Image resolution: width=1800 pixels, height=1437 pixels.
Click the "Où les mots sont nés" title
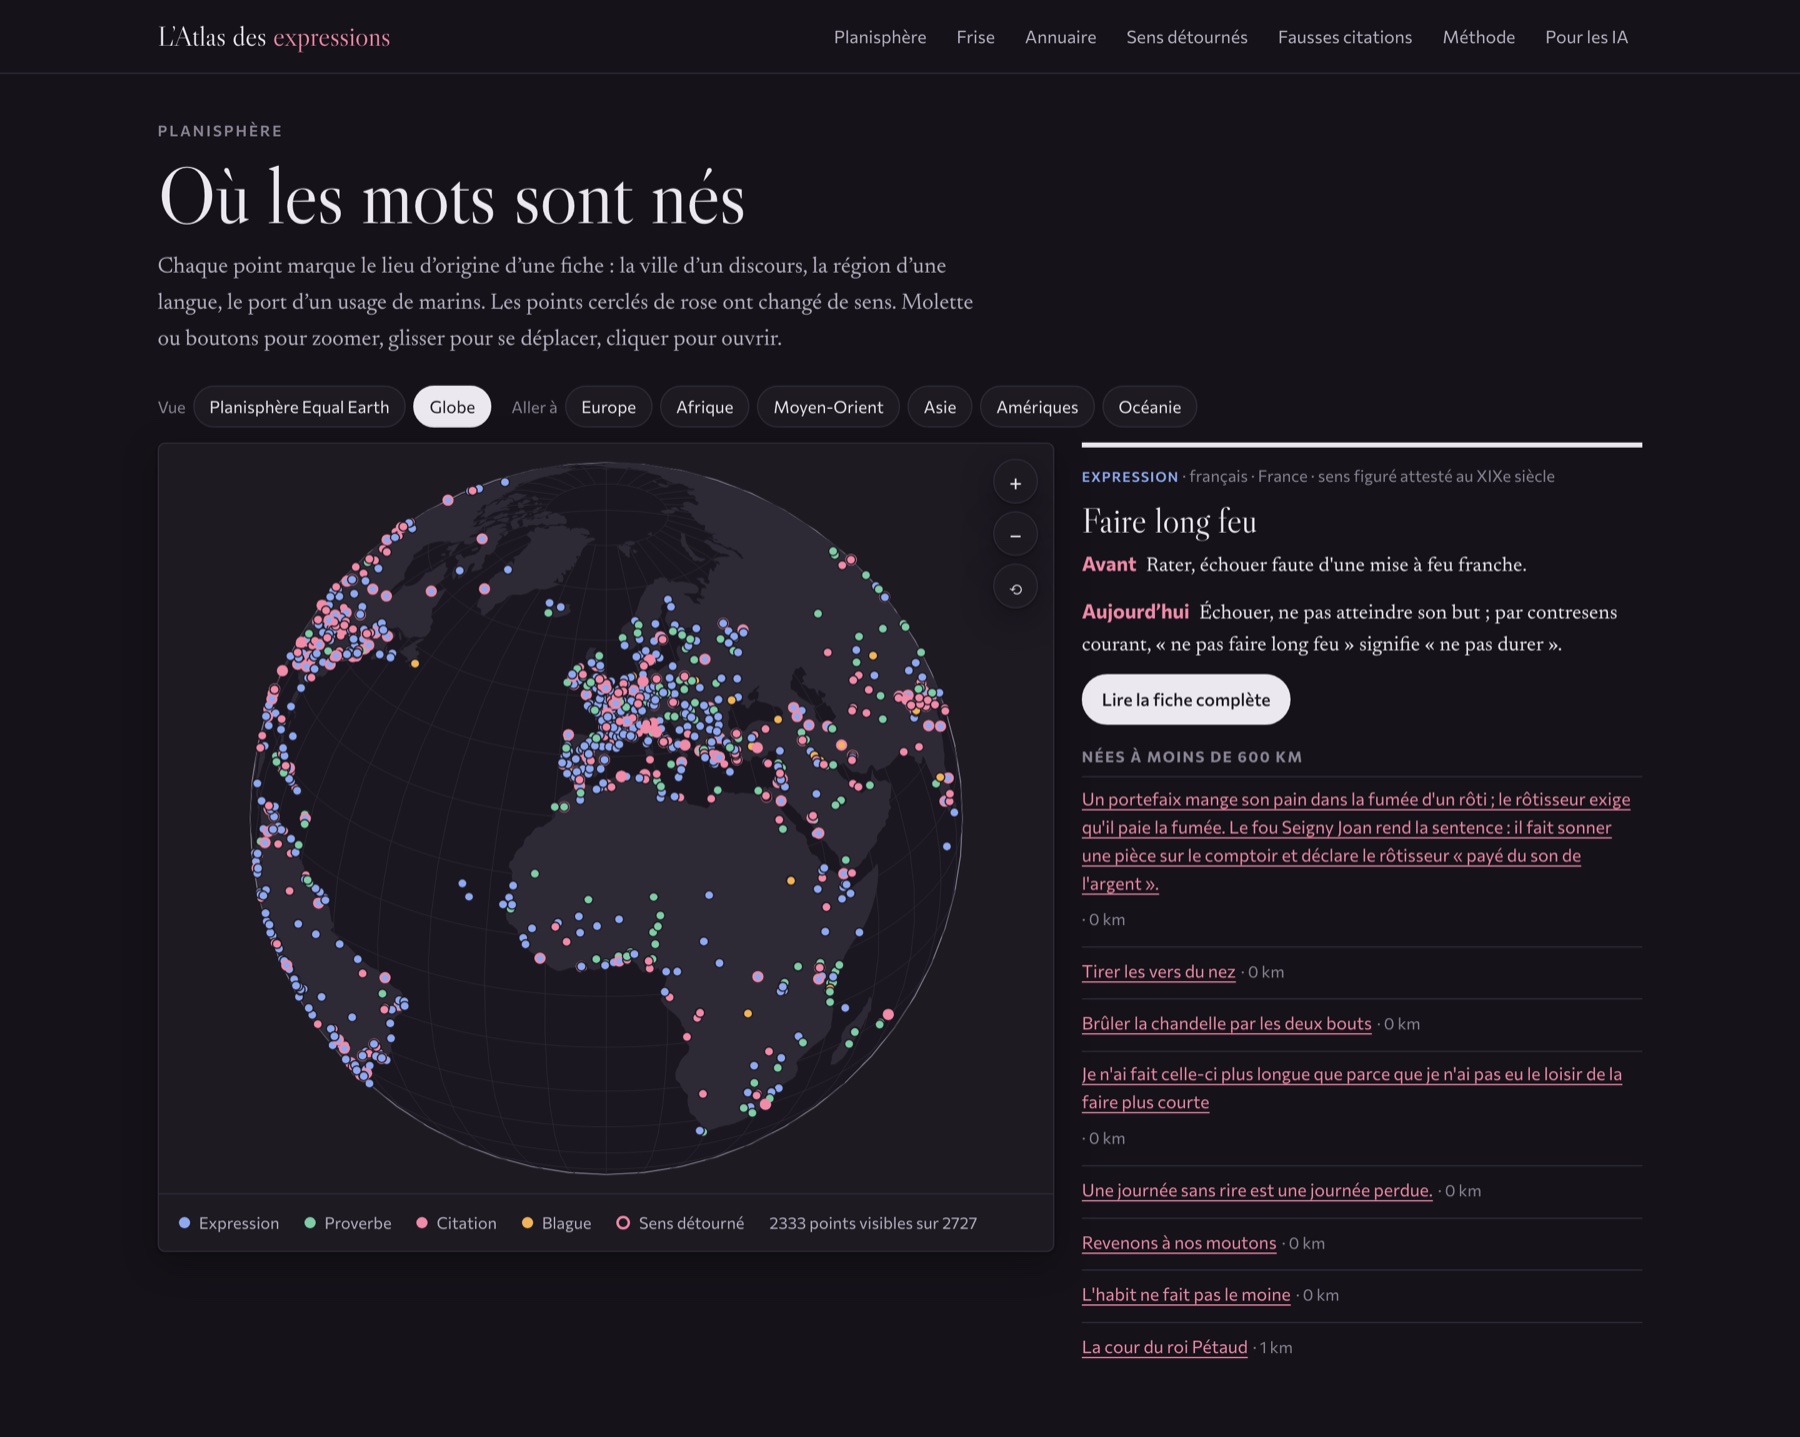click(452, 197)
